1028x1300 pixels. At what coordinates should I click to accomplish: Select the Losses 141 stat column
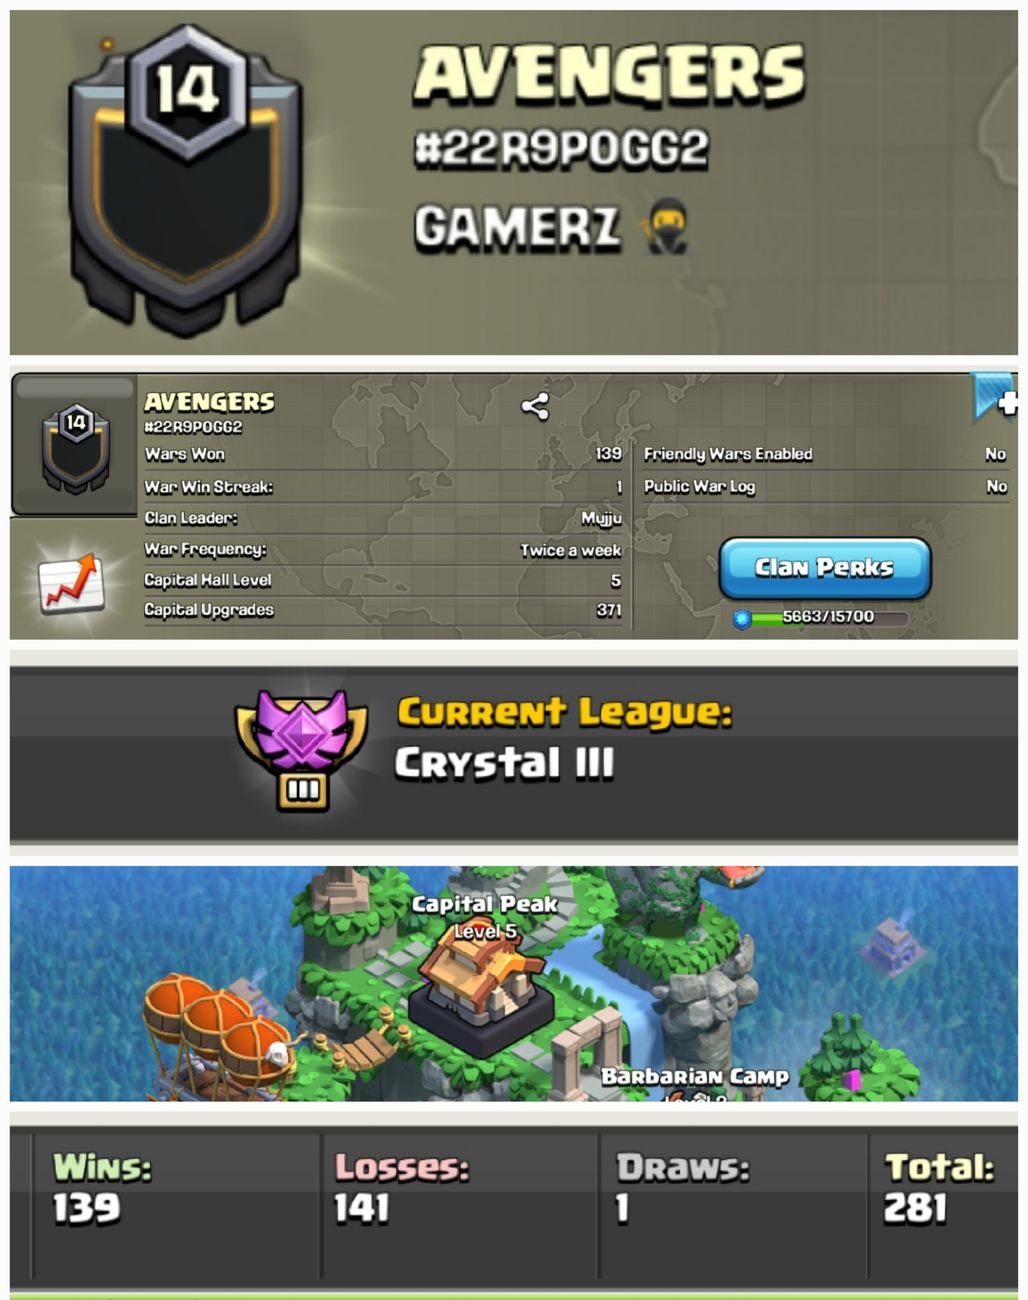[459, 1205]
